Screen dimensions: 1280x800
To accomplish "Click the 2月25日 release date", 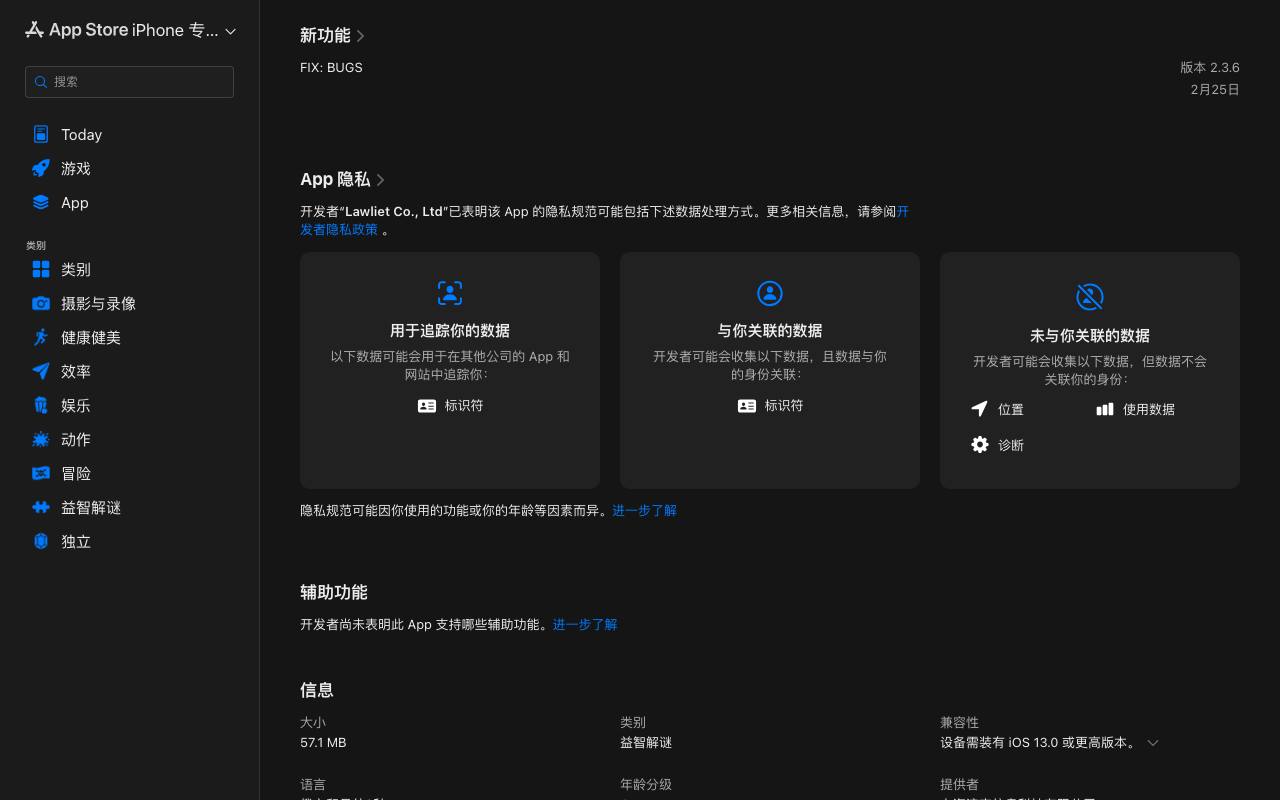I will [x=1215, y=90].
